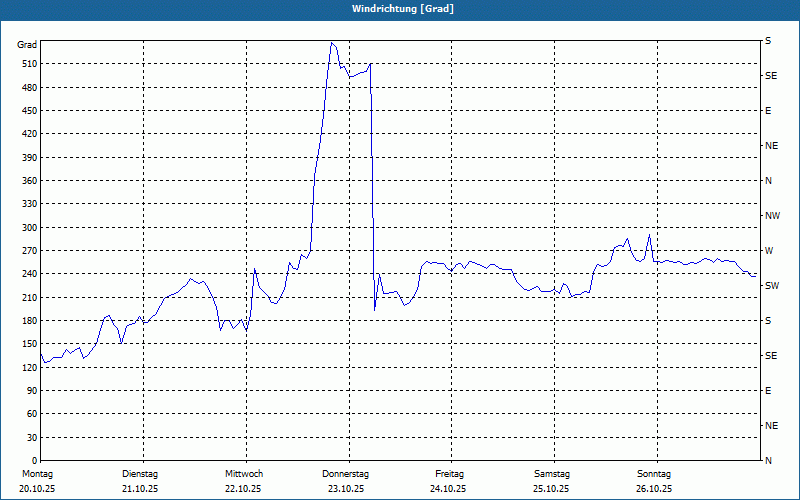Click the W compass label on the right axis
Viewport: 800px width, 500px height.
[768, 251]
